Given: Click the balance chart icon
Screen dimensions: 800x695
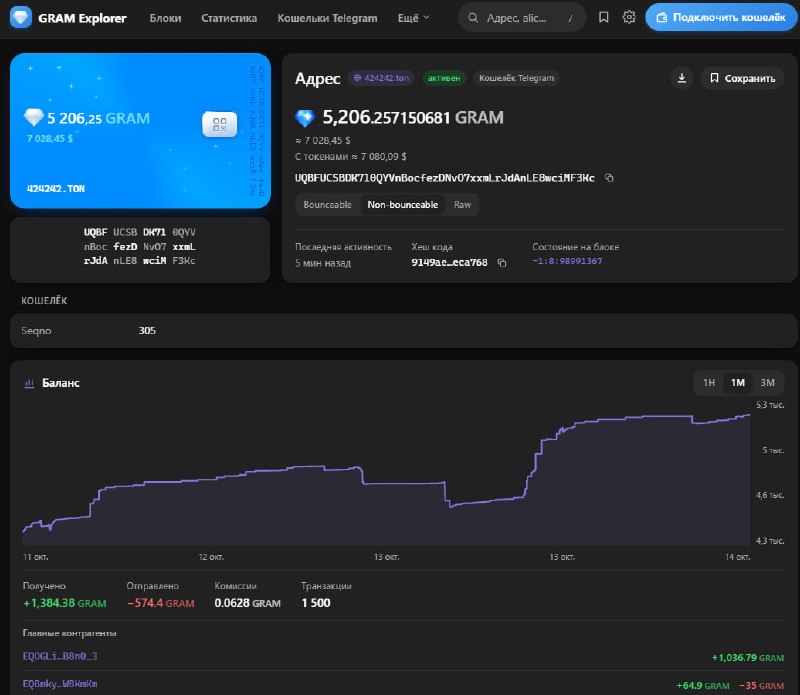Looking at the screenshot, I should tap(29, 383).
